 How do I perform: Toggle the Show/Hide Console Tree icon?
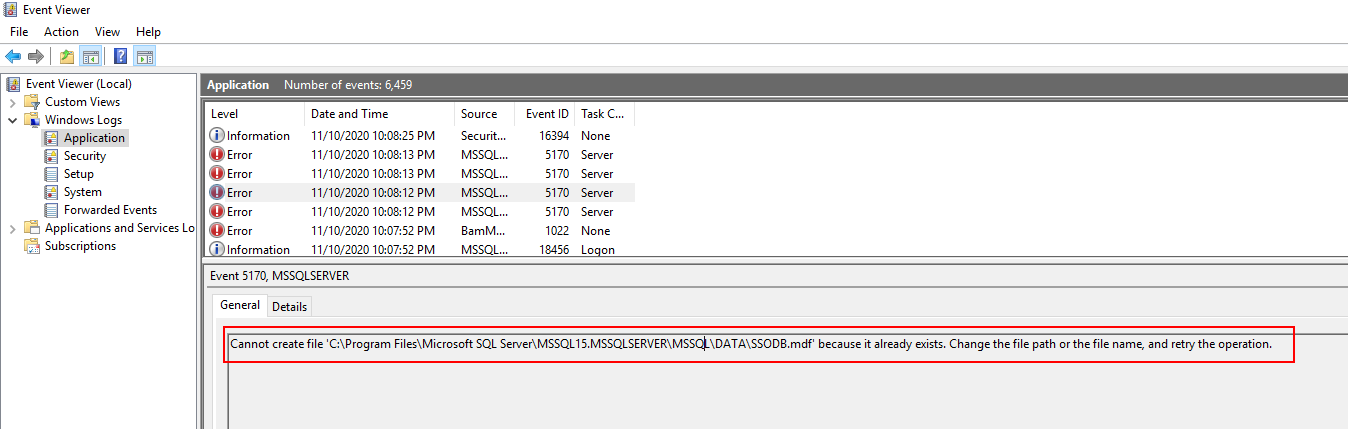[x=90, y=56]
